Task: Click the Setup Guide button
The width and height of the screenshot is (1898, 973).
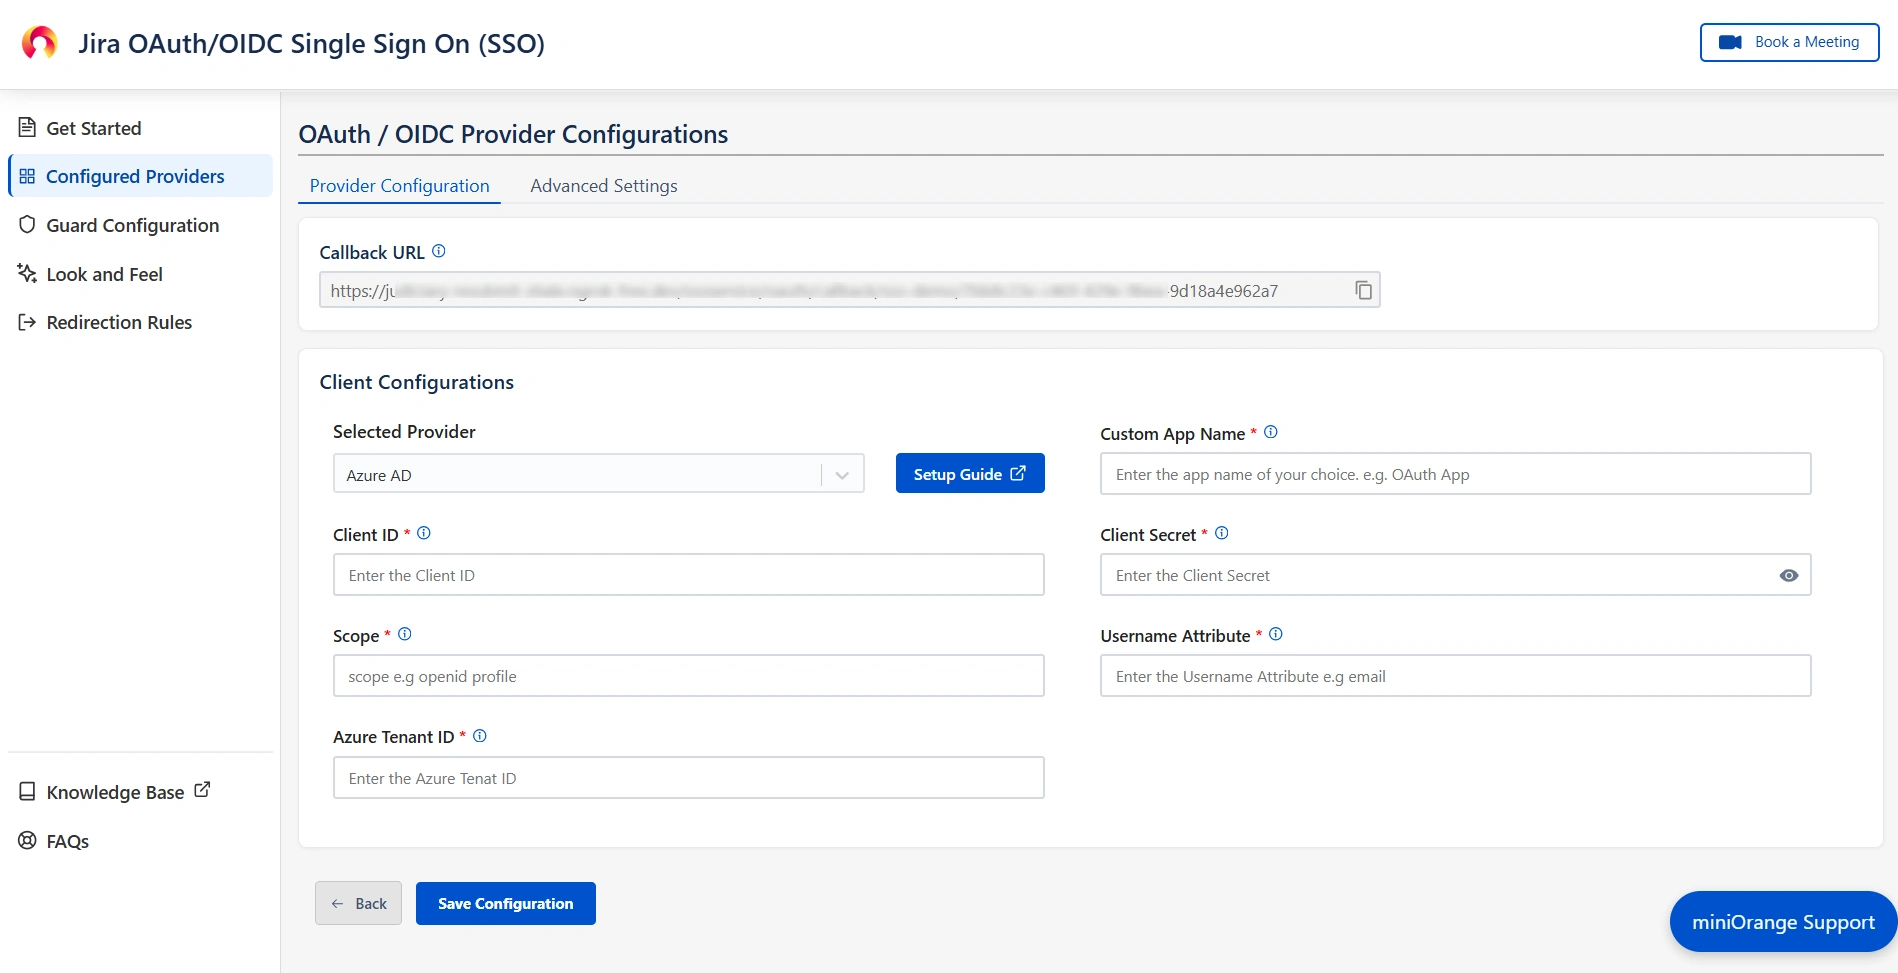Action: [x=970, y=473]
